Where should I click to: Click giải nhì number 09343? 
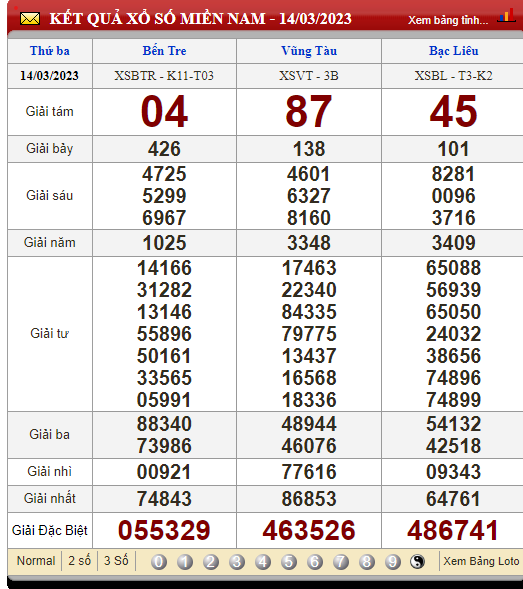(453, 472)
